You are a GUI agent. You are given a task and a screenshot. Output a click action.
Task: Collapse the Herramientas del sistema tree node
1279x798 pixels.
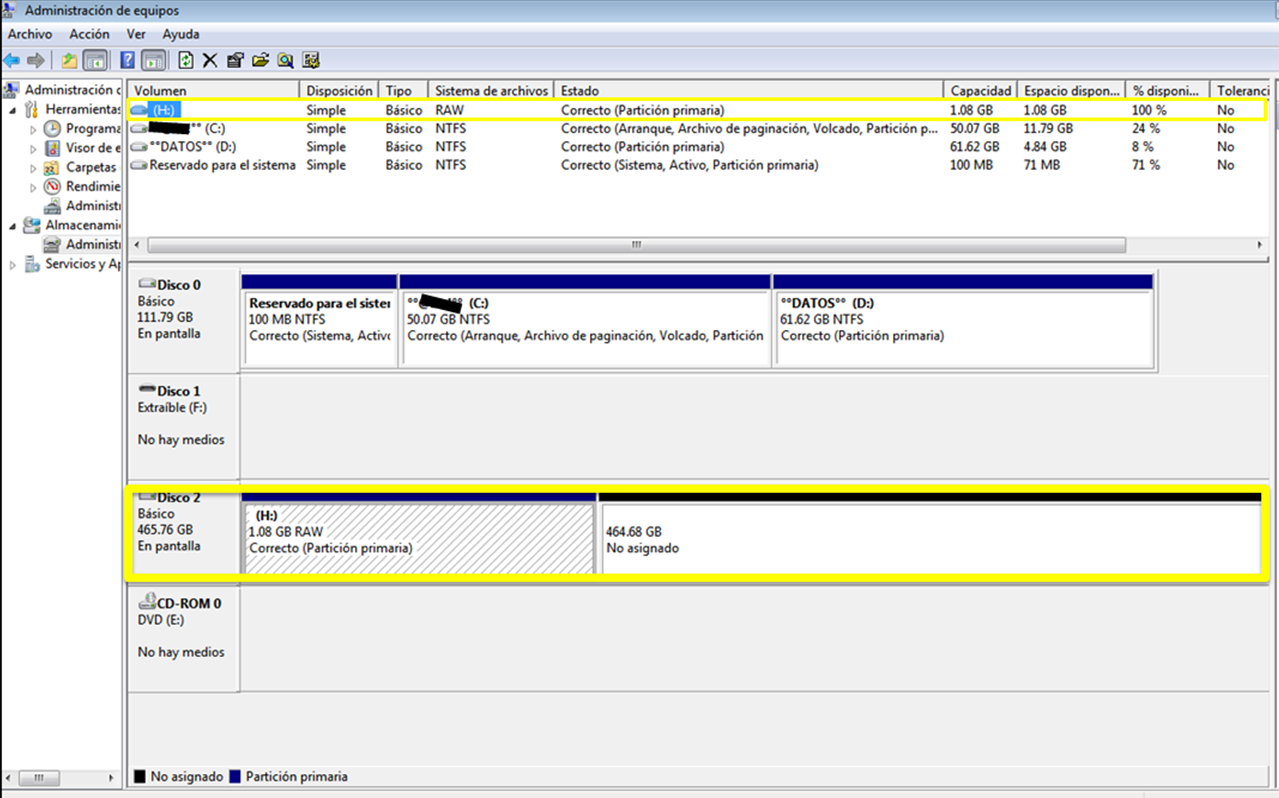click(13, 110)
